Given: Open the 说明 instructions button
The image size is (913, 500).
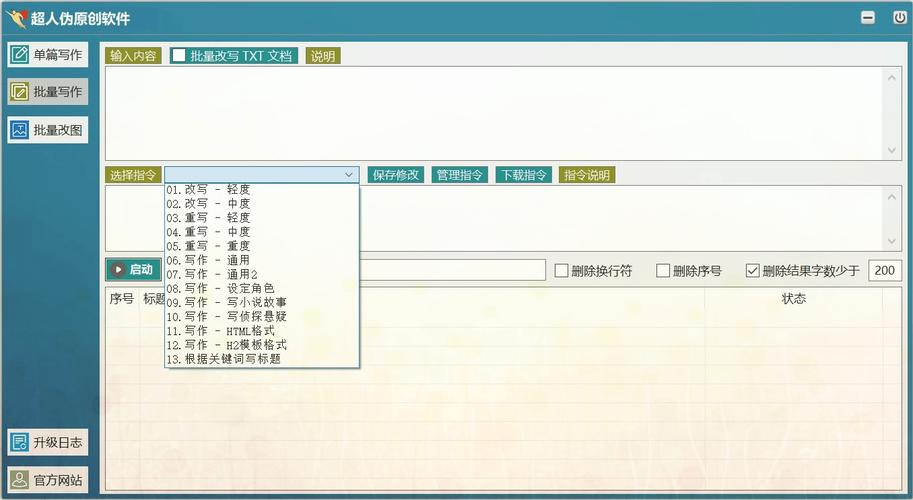Looking at the screenshot, I should point(323,56).
